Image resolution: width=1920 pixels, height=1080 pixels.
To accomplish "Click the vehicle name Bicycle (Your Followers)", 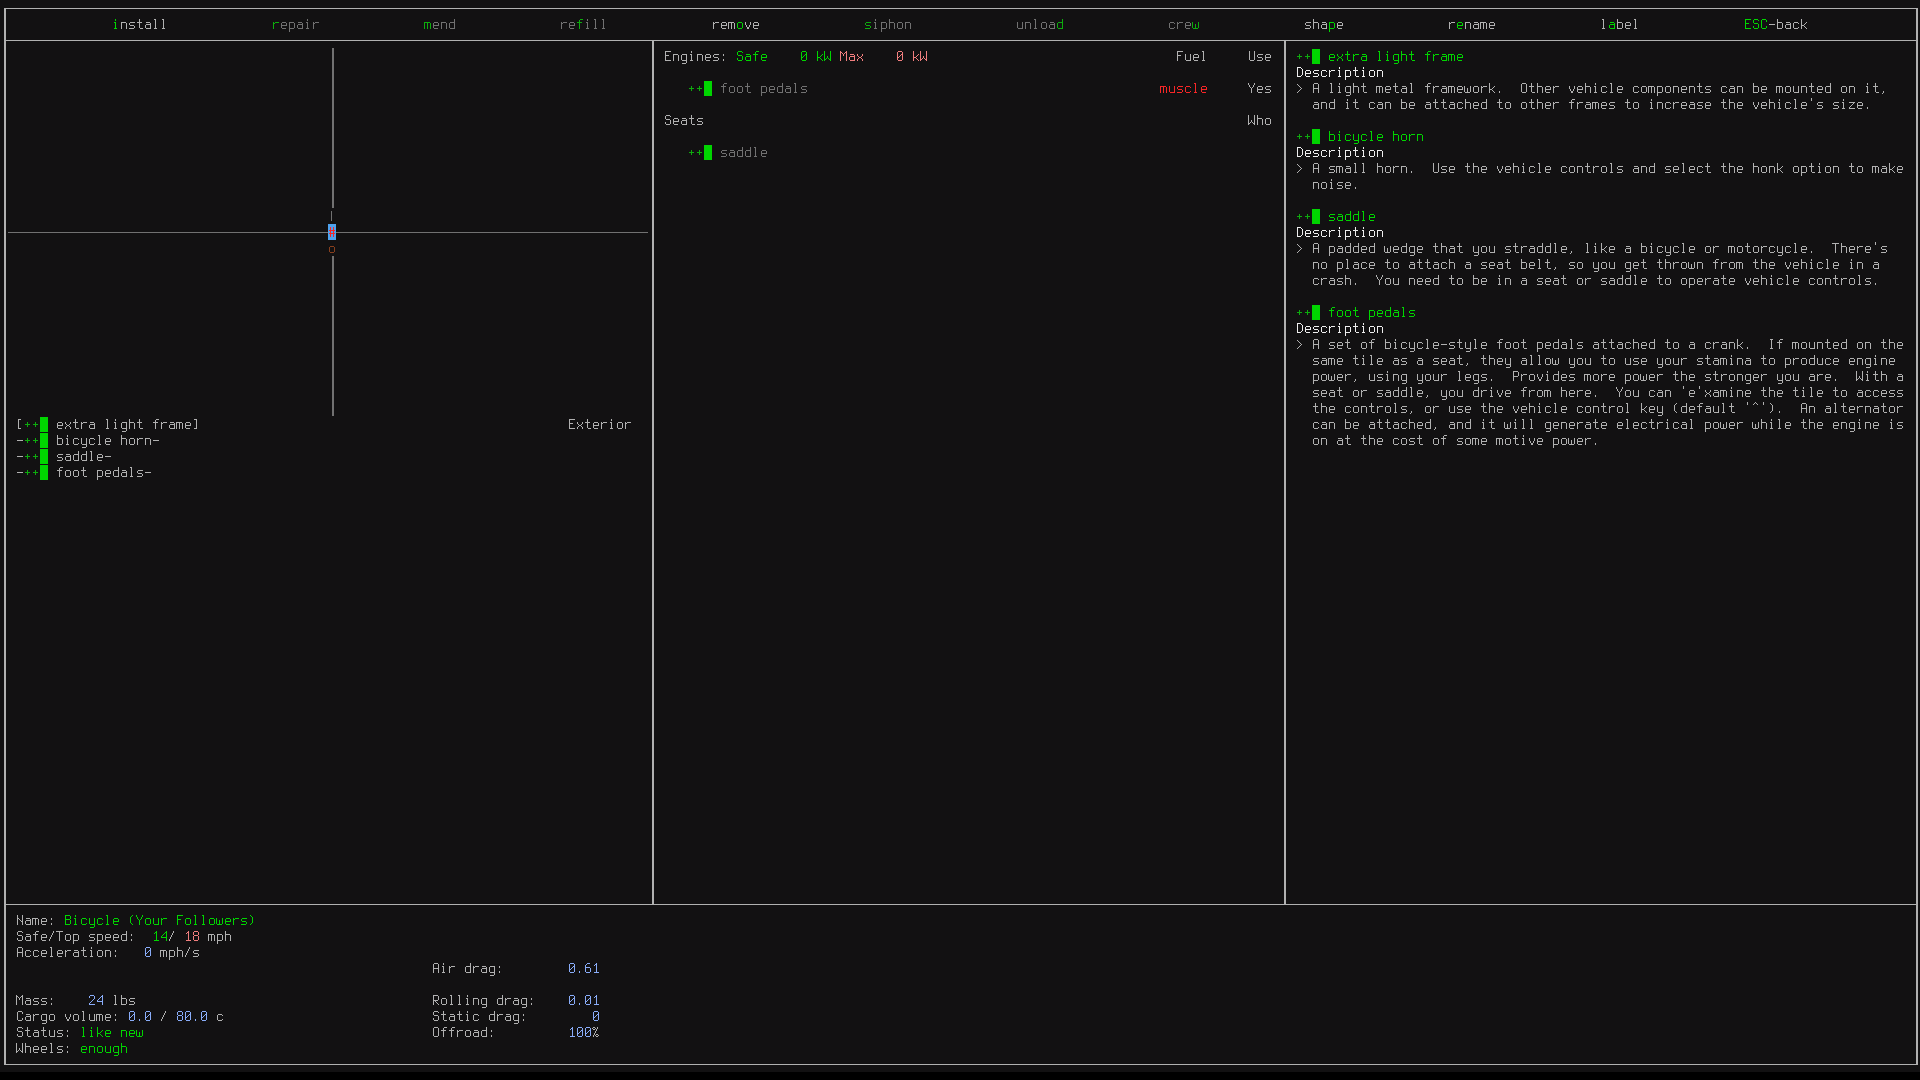I will [x=159, y=921].
